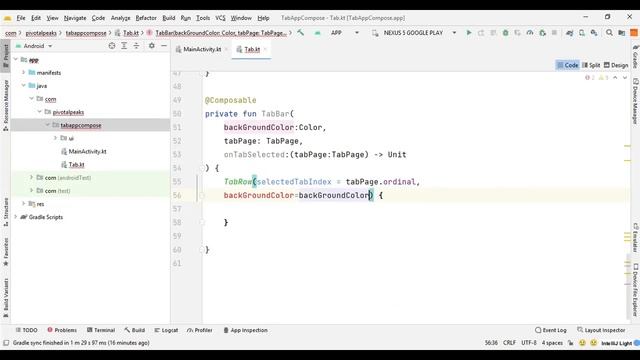Open the Profiler tool window

200,330
